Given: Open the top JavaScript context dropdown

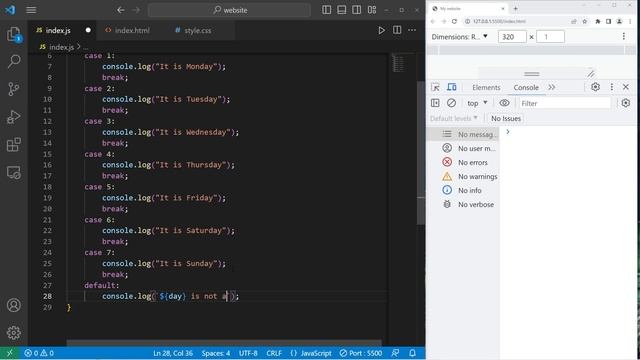Looking at the screenshot, I should tap(477, 103).
